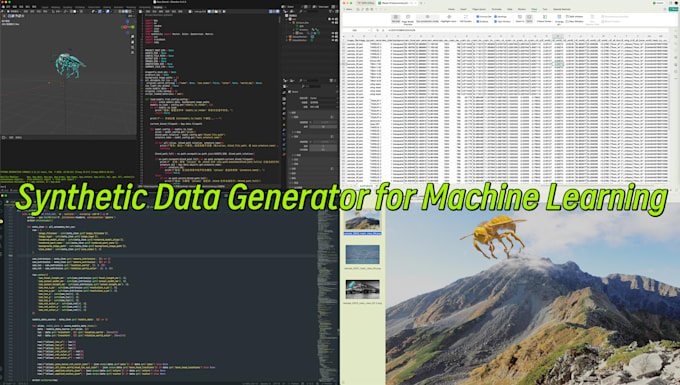Click green Y axis on Blender viewport gizmo
The image size is (680, 385).
point(132,27)
